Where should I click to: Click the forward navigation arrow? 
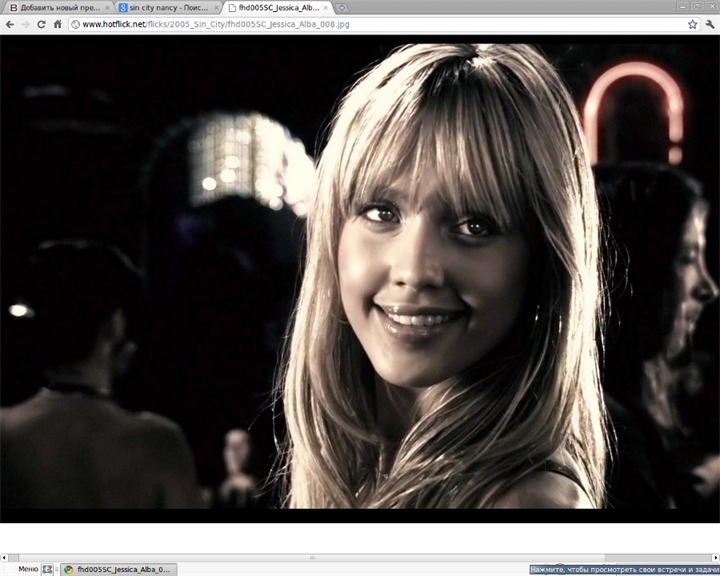[x=25, y=24]
